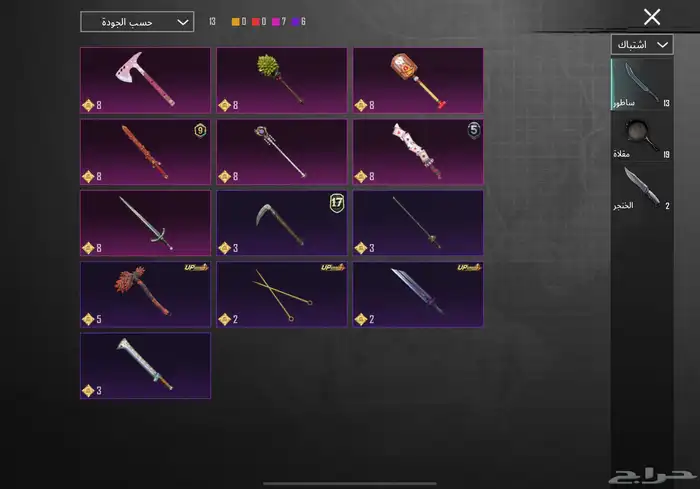Click the chevron on the اشتباك selector
Image resolution: width=700 pixels, height=489 pixels.
point(662,45)
